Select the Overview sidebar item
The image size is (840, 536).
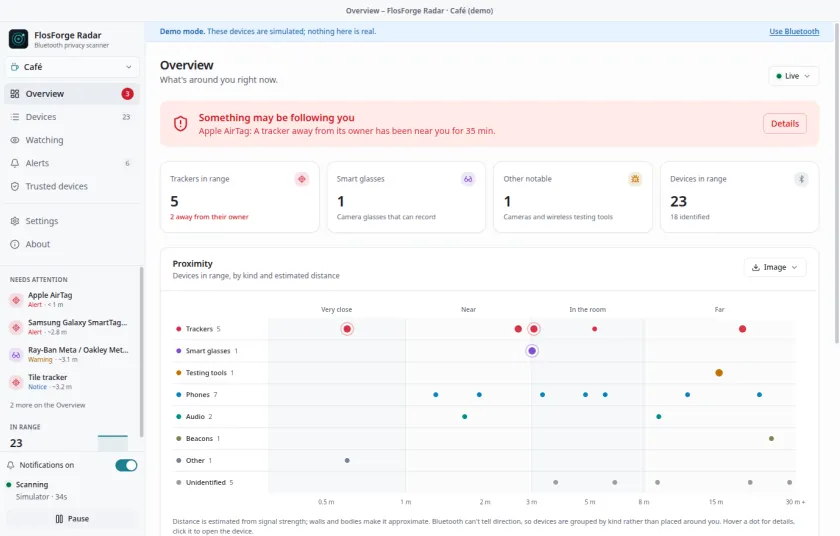coord(72,94)
